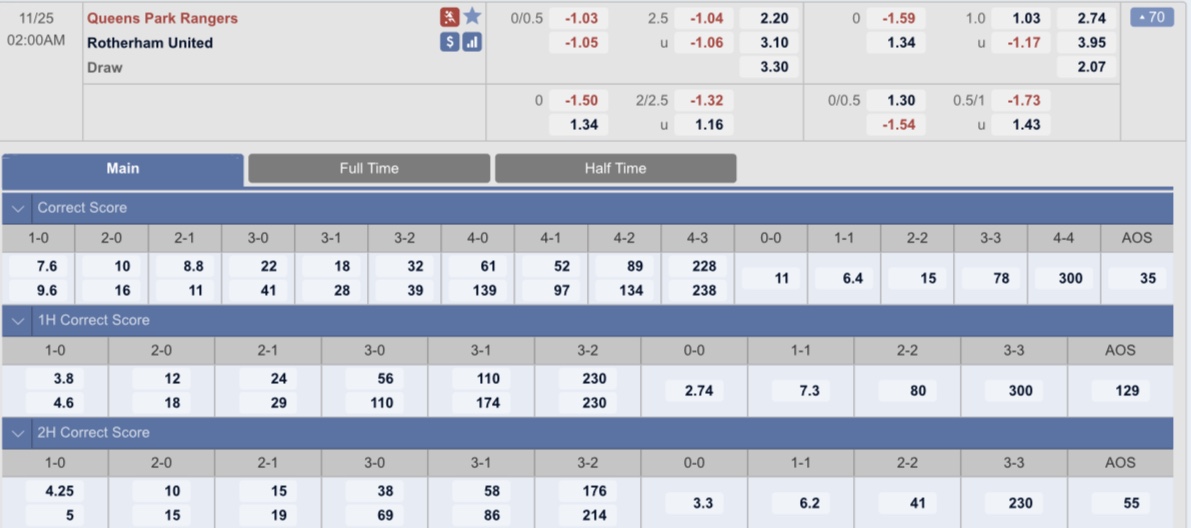Select the Main tab
Image resolution: width=1191 pixels, height=528 pixels.
point(123,169)
